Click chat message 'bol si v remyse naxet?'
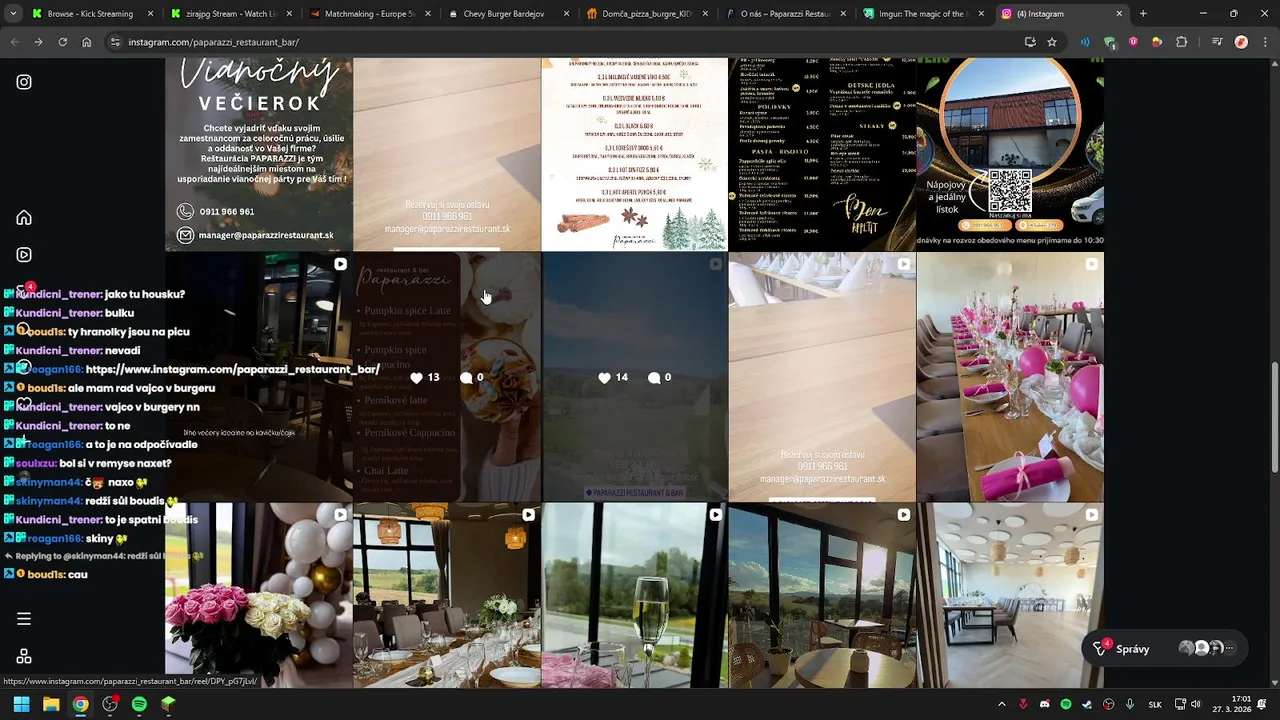The width and height of the screenshot is (1280, 720). [116, 463]
